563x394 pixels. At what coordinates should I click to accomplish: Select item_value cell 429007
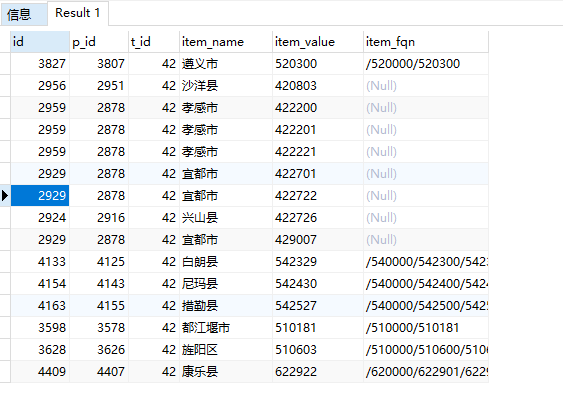coord(318,240)
